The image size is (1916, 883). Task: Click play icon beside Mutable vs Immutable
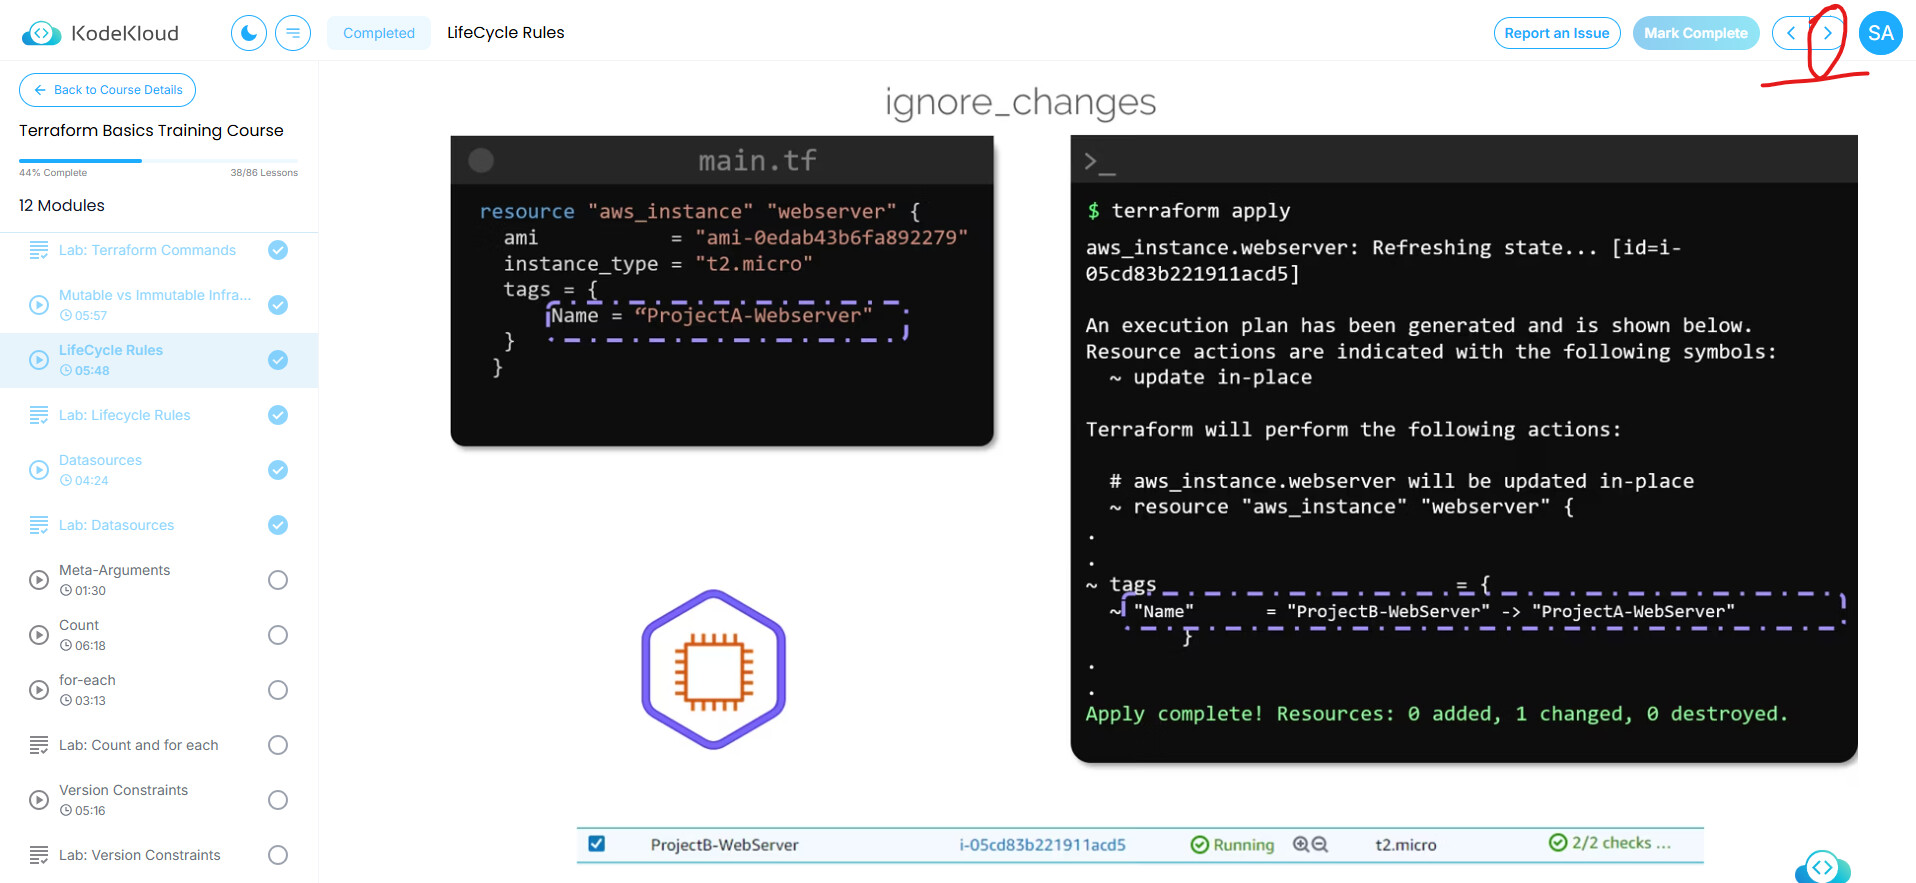point(39,305)
